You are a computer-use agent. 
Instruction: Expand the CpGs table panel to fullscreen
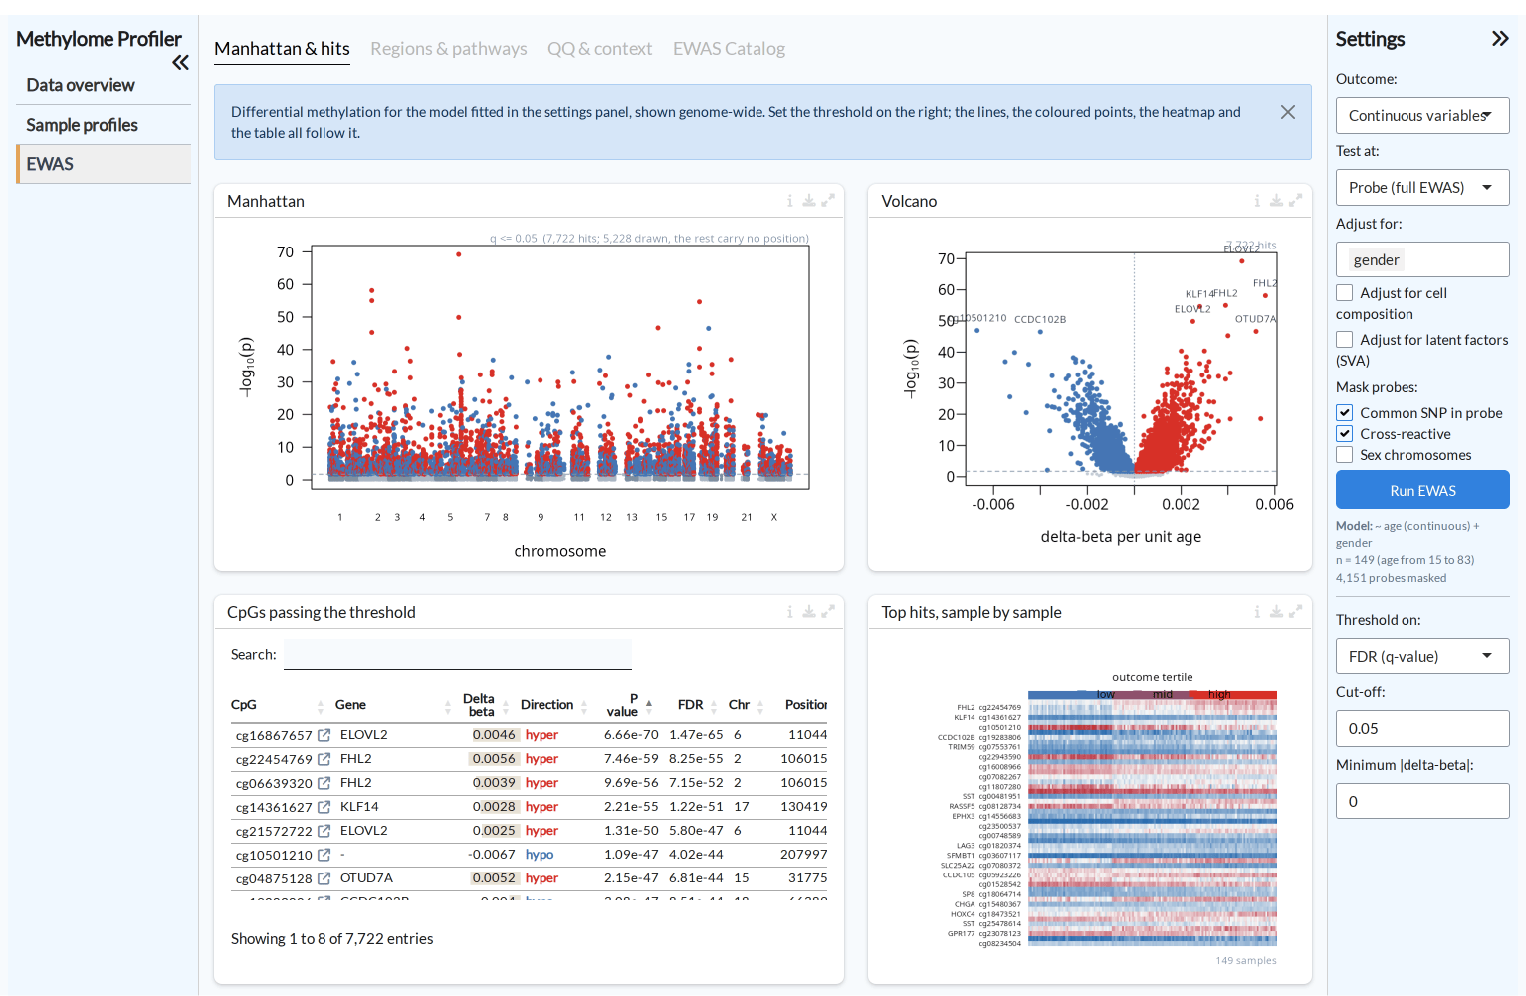pyautogui.click(x=828, y=612)
